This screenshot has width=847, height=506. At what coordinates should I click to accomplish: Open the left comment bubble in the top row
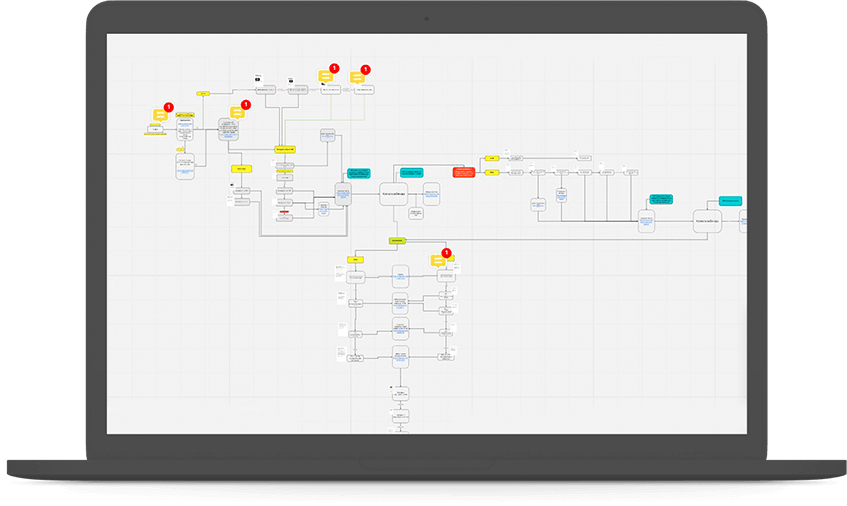325,76
